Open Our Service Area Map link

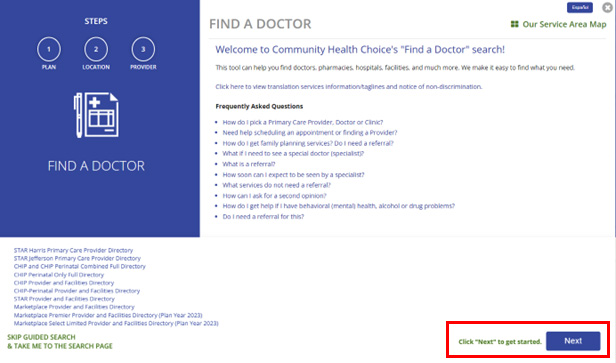(x=564, y=24)
